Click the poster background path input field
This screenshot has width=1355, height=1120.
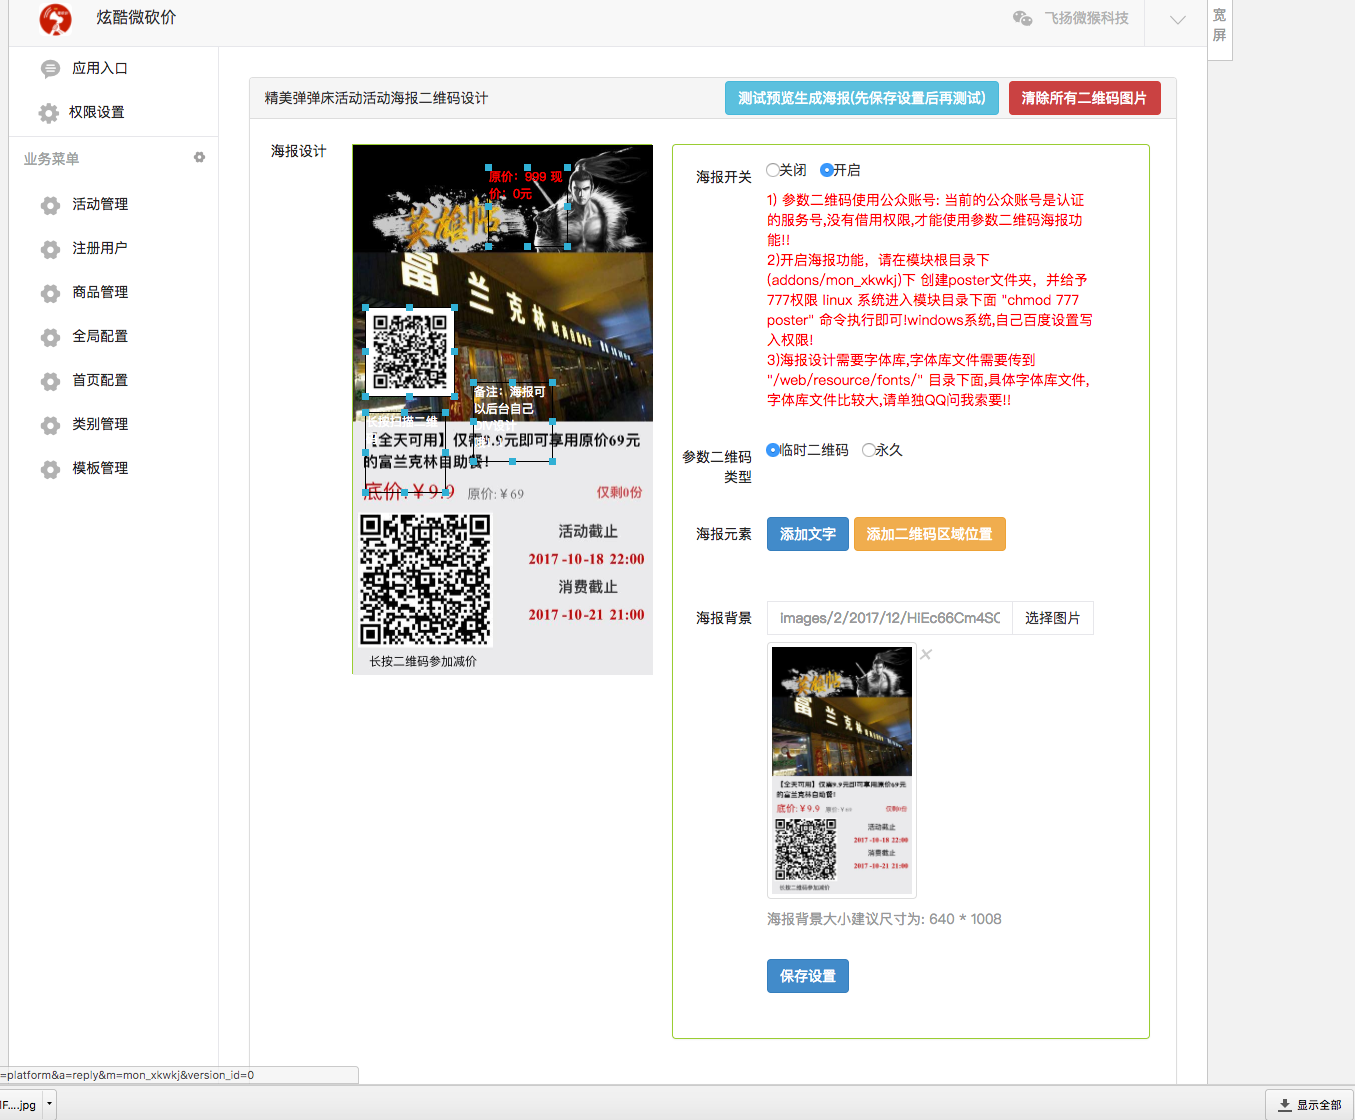coord(890,618)
